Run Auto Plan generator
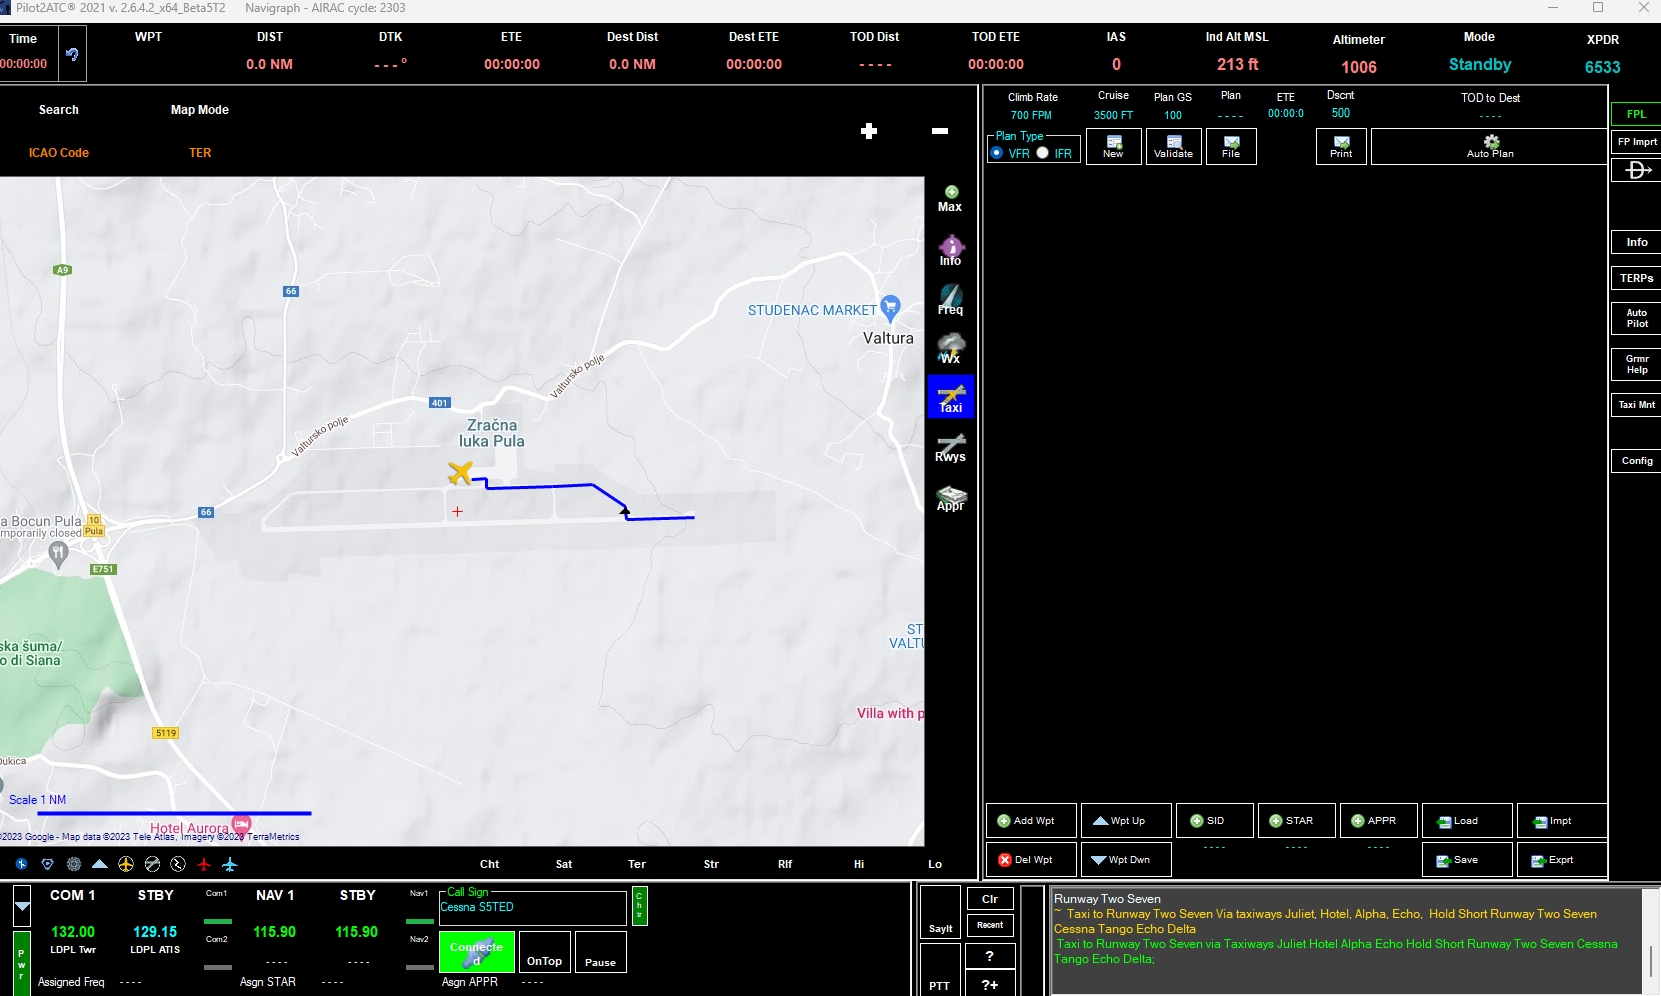The width and height of the screenshot is (1661, 996). pos(1490,147)
